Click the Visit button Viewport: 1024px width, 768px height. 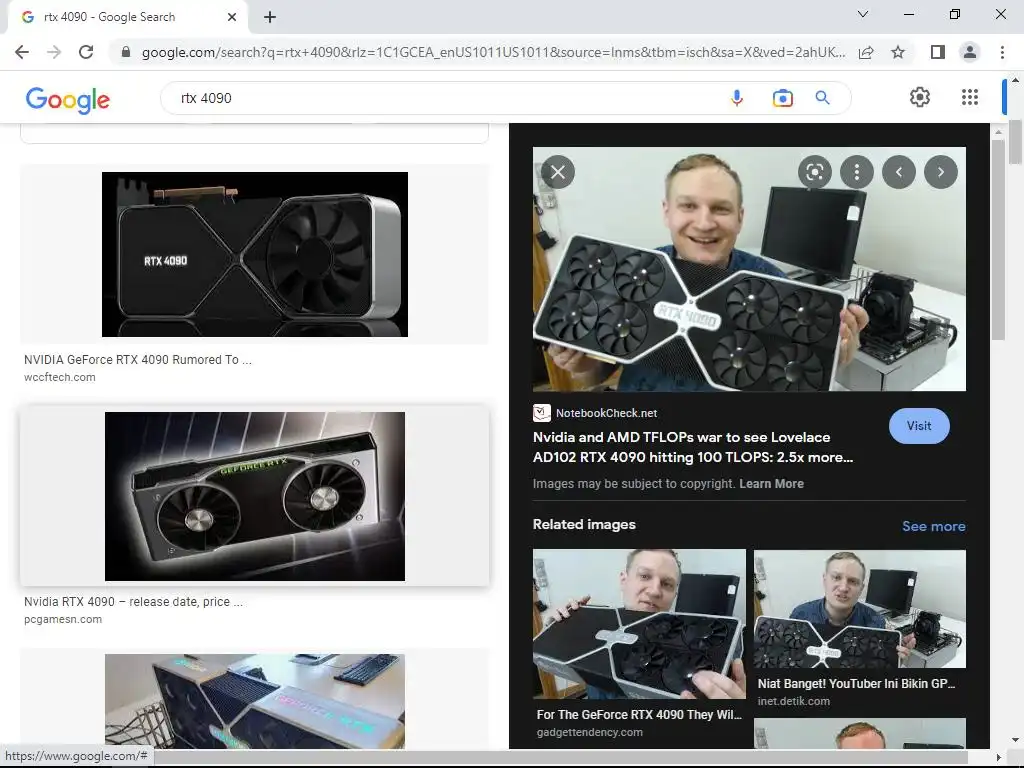point(919,426)
